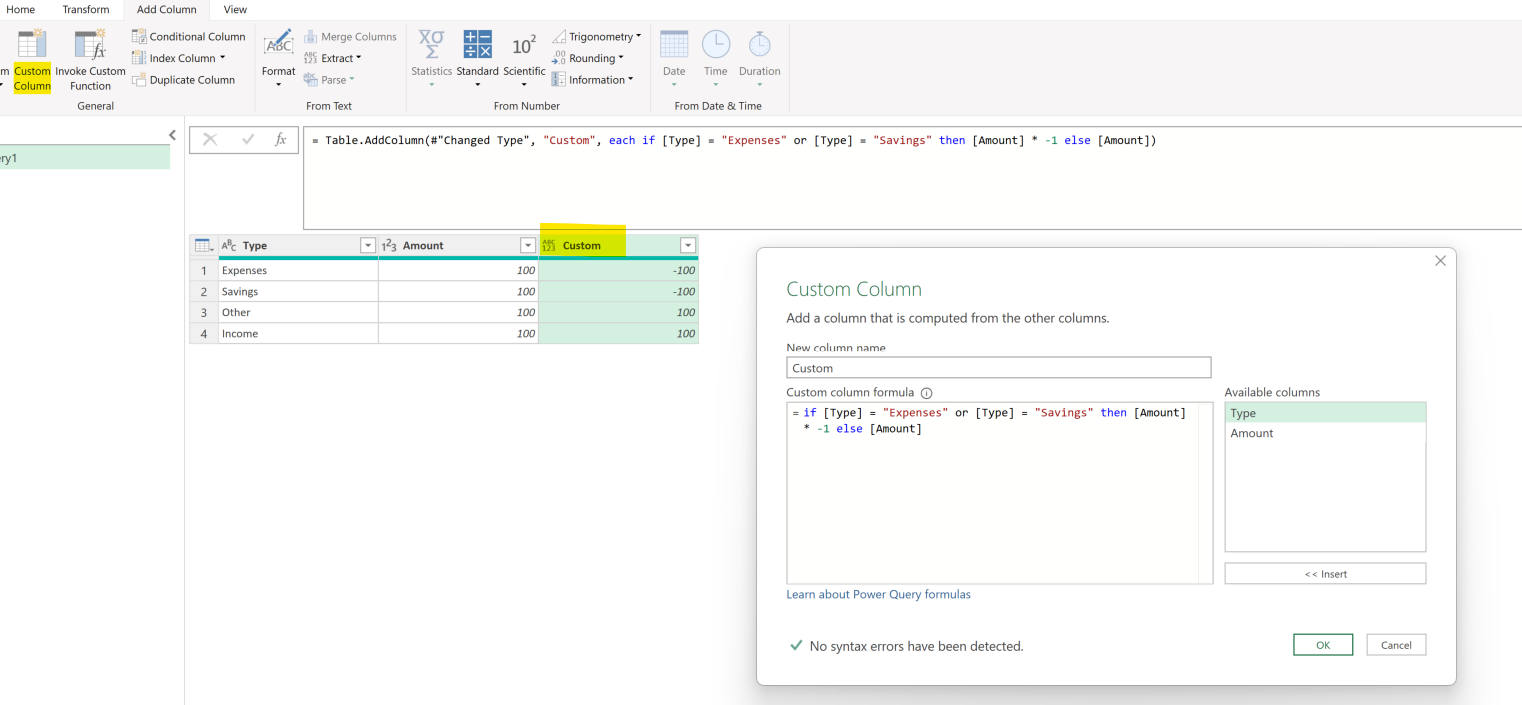Screen dimensions: 1522x705
Task: Close the Custom Column dialog
Action: pyautogui.click(x=1440, y=261)
